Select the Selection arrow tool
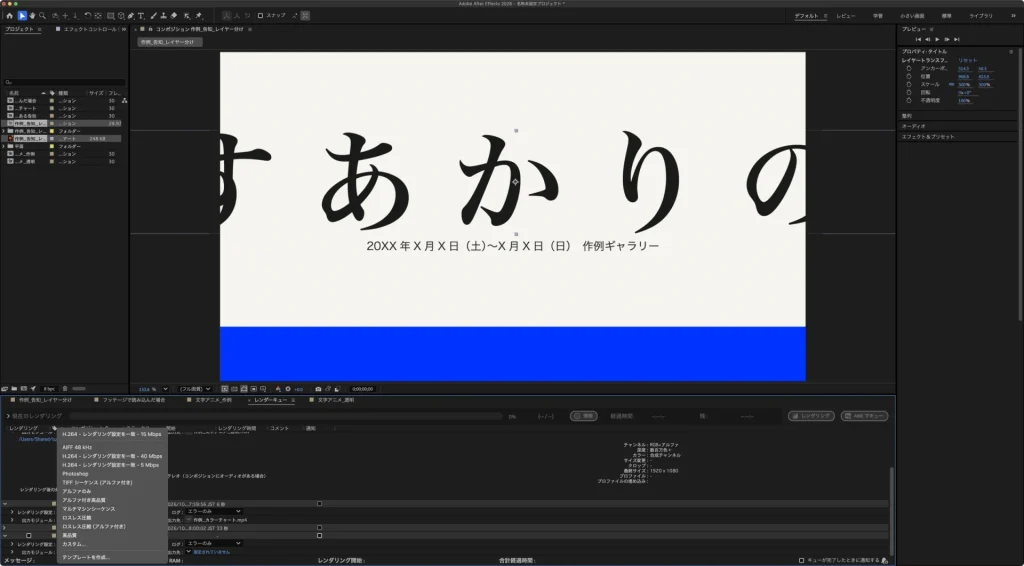 (22, 16)
